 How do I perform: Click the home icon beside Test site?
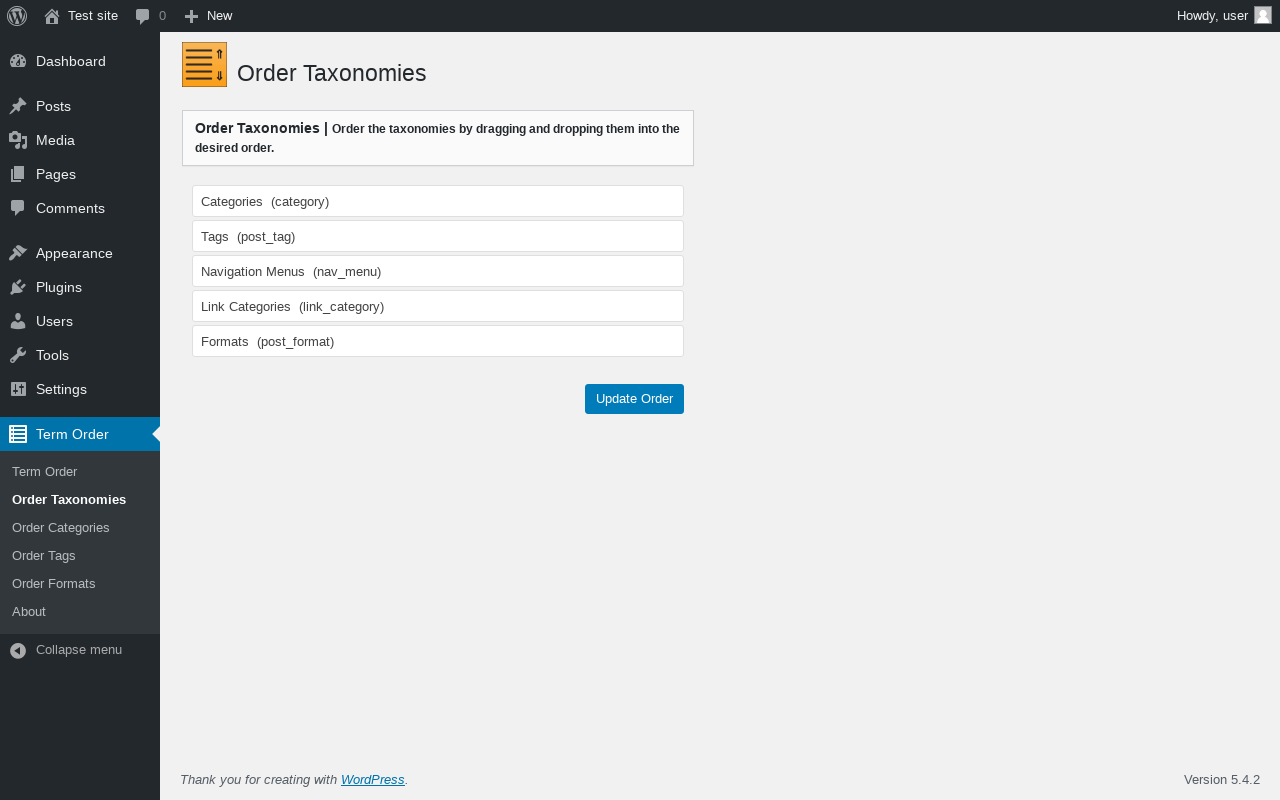[x=52, y=16]
